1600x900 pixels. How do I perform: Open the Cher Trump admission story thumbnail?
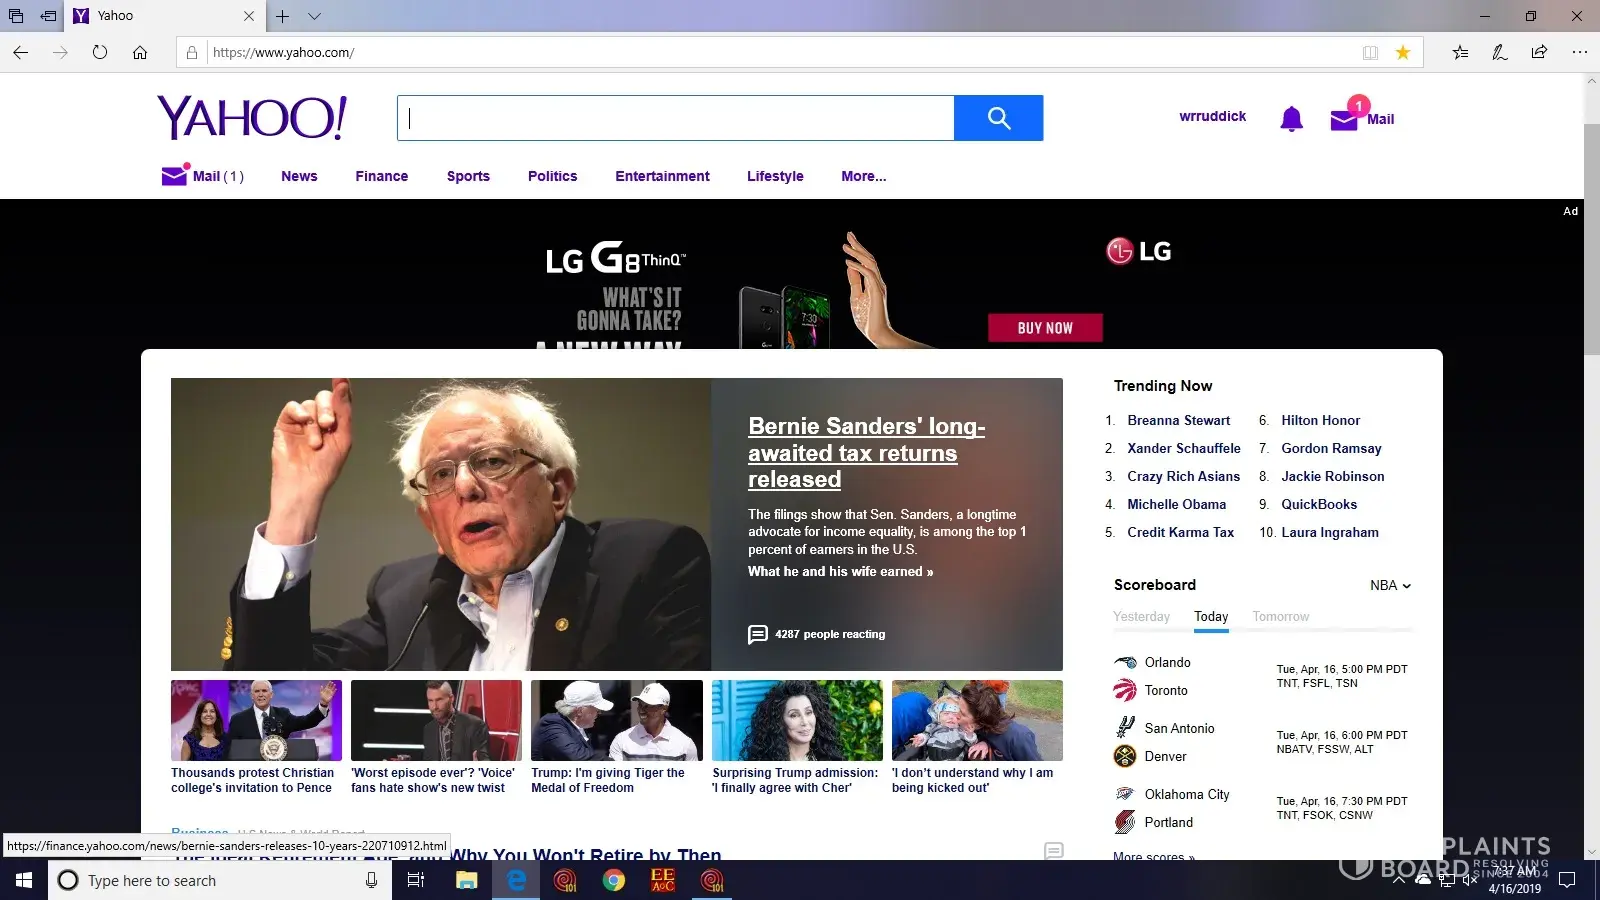[797, 720]
